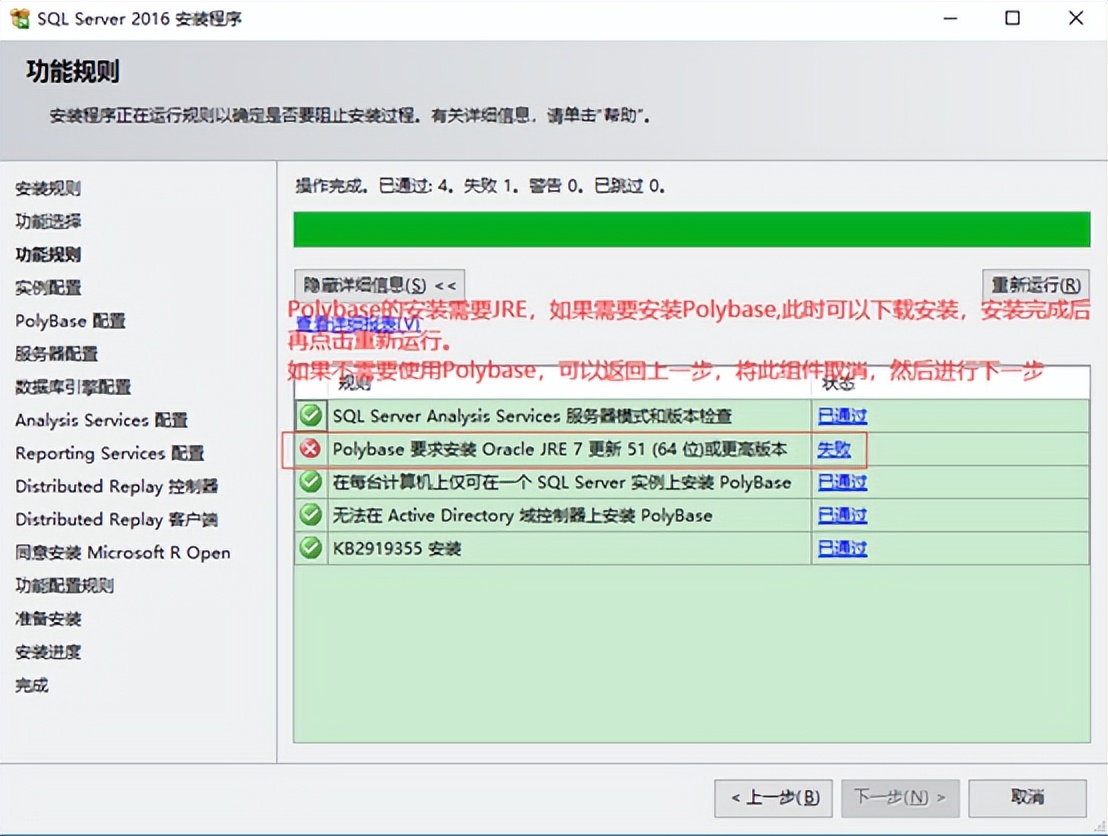Select Distributed Replay 控制器 step
This screenshot has height=836, width=1108.
[x=116, y=486]
